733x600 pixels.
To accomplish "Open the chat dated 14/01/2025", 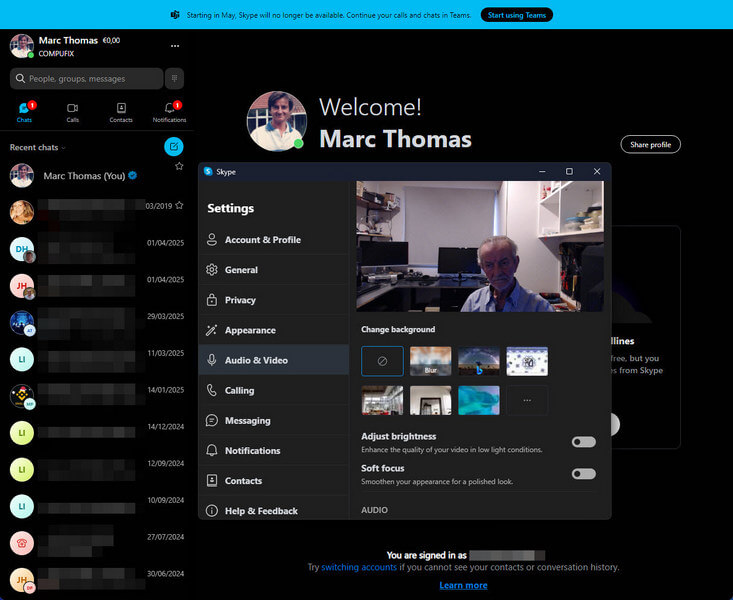I will tap(96, 396).
